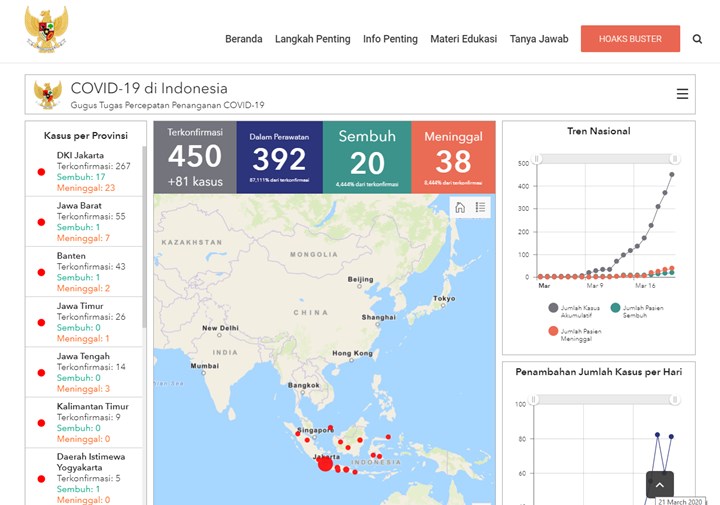Click the red dot beside Jawa Tengah
Image resolution: width=720 pixels, height=505 pixels.
tap(41, 373)
